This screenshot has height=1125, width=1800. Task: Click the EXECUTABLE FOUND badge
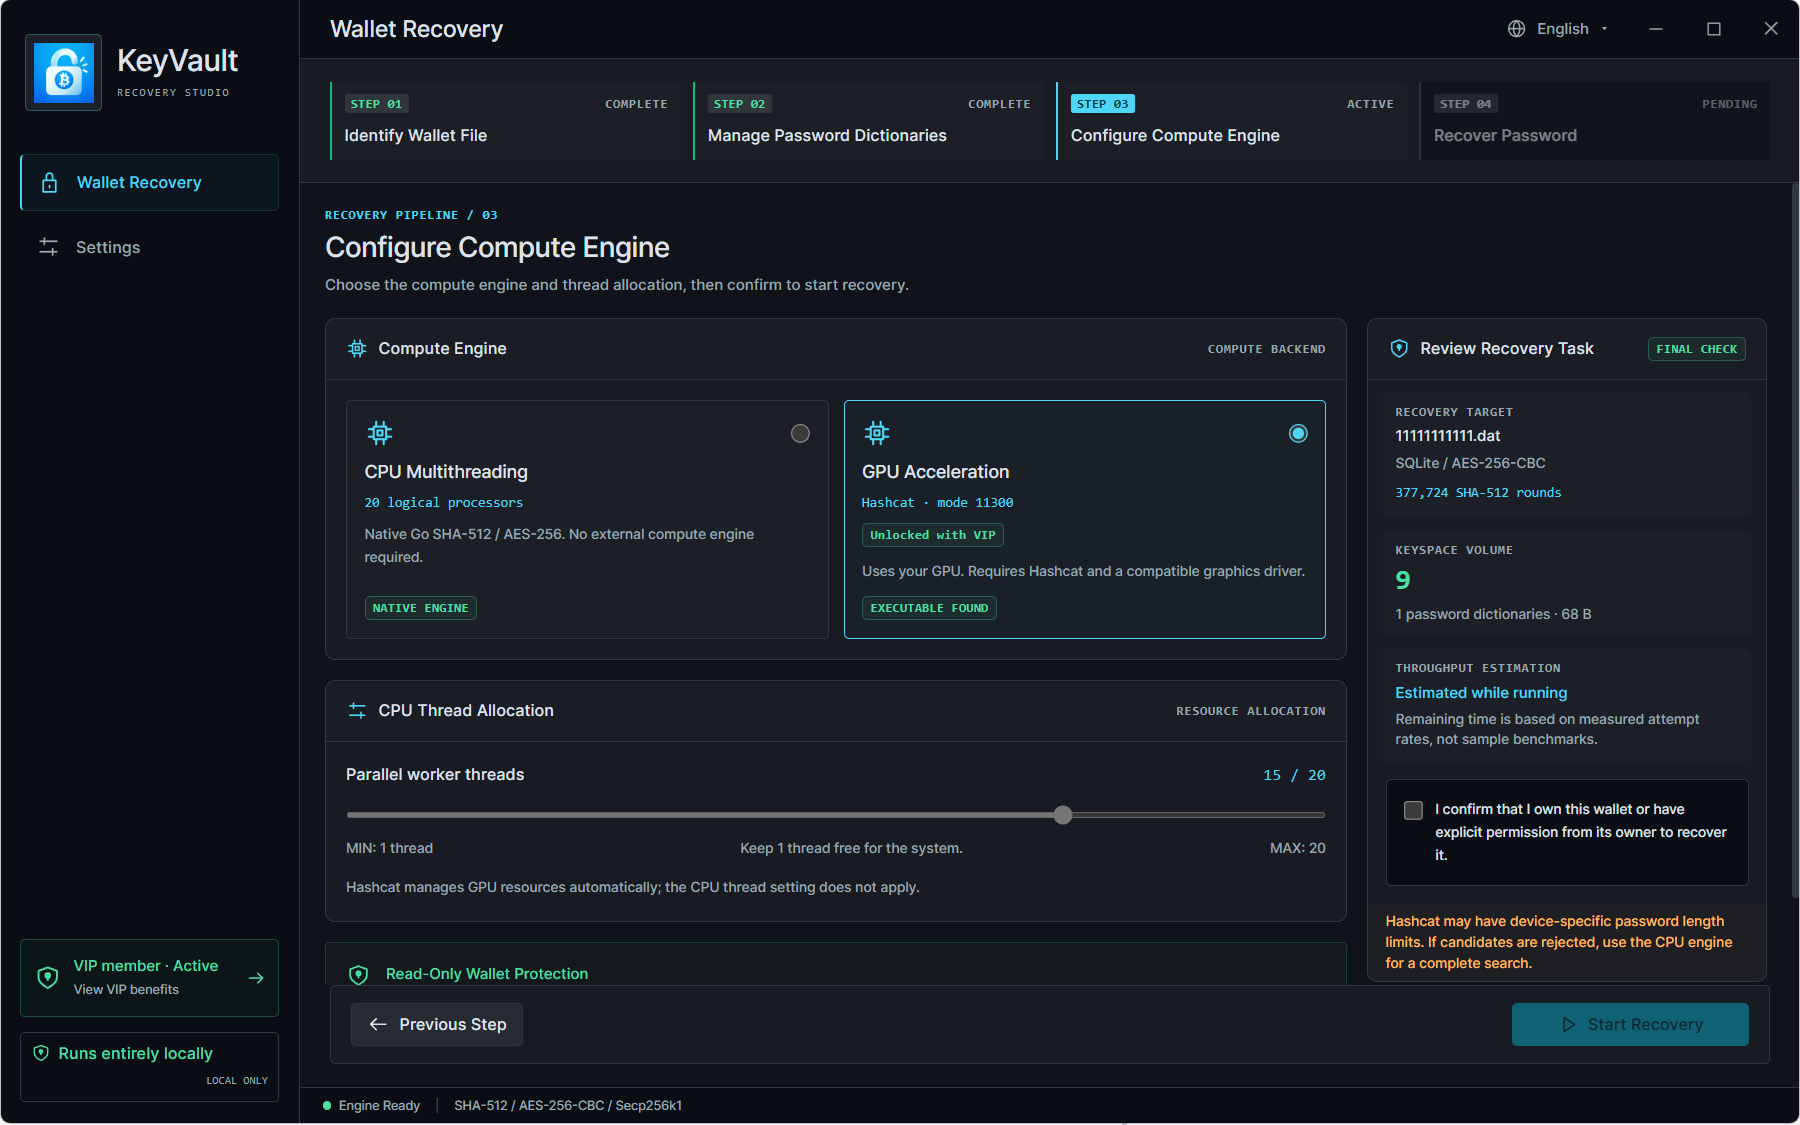[x=929, y=608]
